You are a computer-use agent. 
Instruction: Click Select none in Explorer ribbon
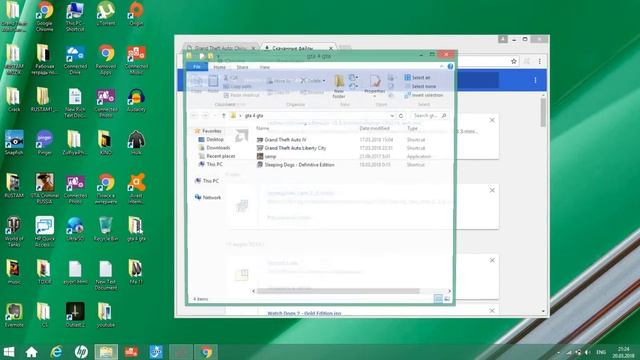(x=420, y=87)
